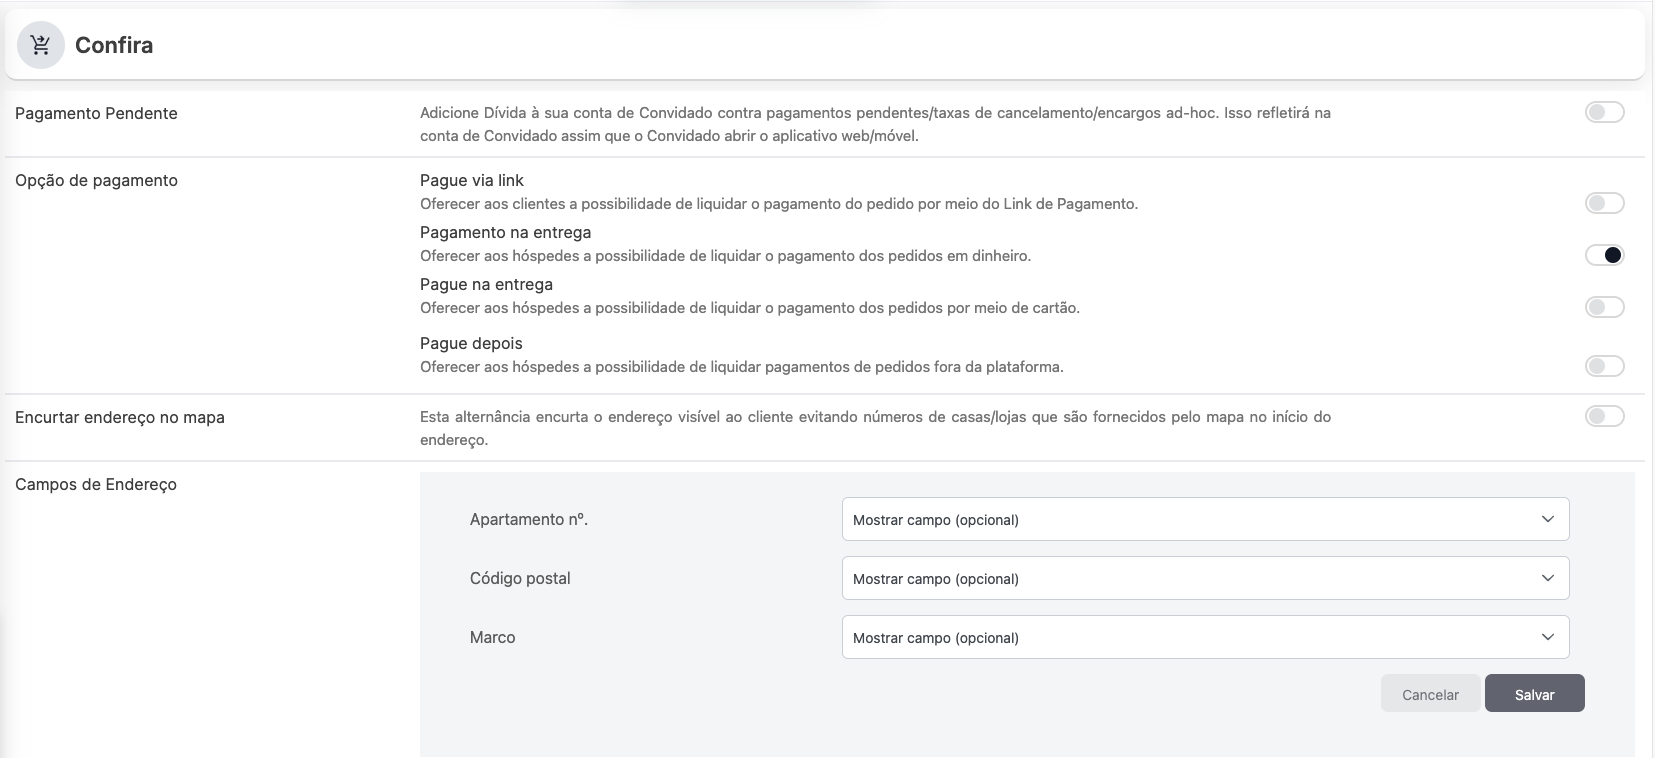Open the Marco visibility dropdown
Screen dimensions: 1655x758
(1205, 638)
